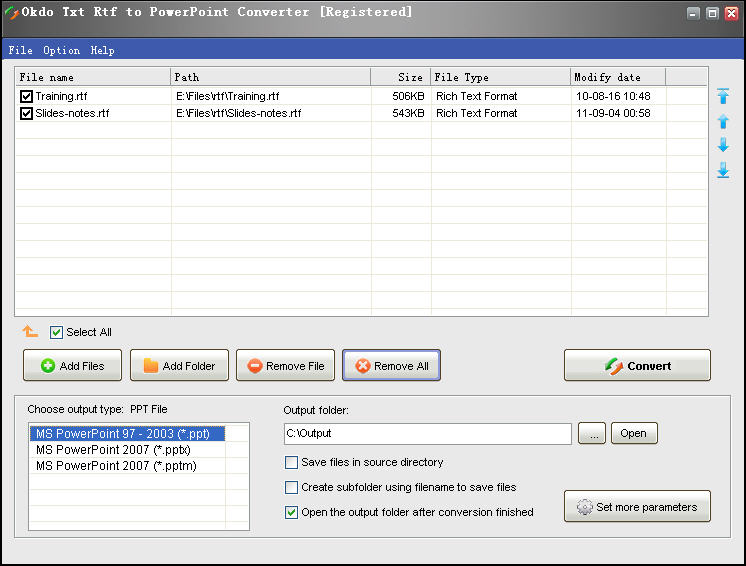This screenshot has width=746, height=566.
Task: Click Rich Text Format cell for Slides-notes.rtf
Action: (x=477, y=114)
